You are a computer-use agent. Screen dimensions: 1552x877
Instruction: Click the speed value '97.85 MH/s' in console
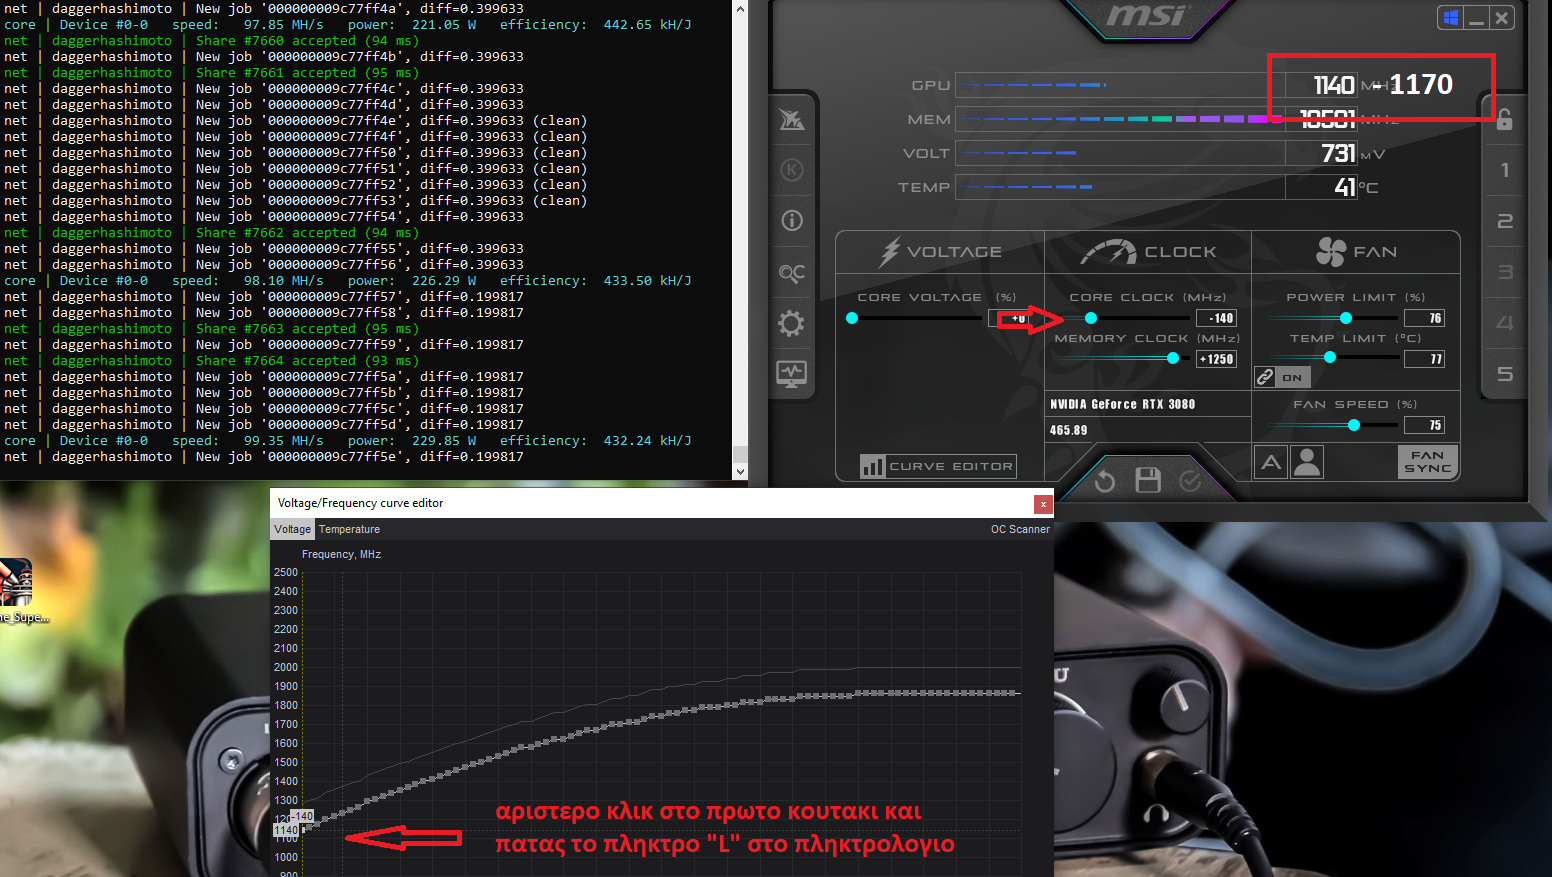pos(284,25)
